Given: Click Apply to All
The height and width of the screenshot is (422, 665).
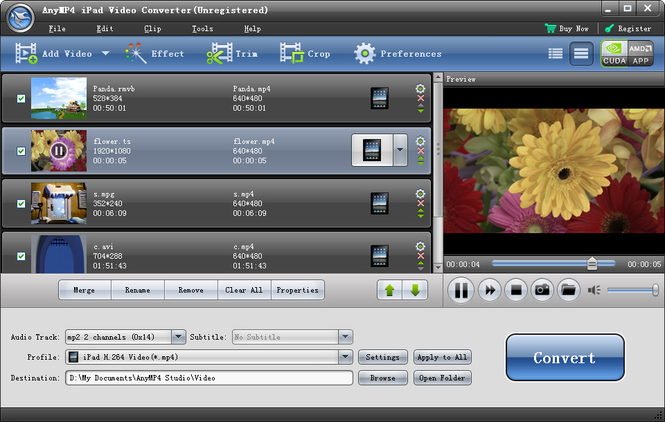Looking at the screenshot, I should click(442, 357).
